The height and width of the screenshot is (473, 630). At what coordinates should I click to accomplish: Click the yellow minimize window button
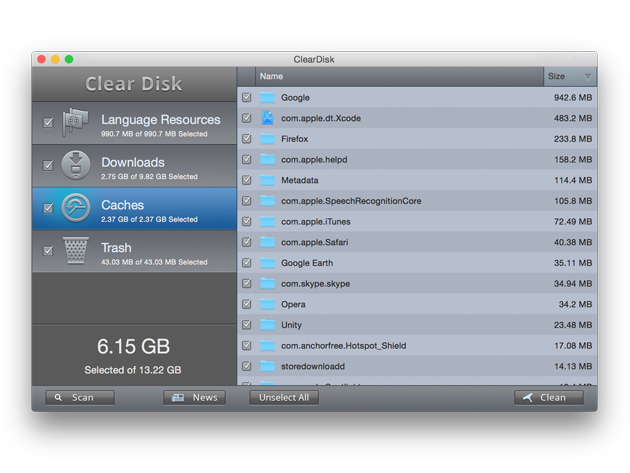click(55, 59)
